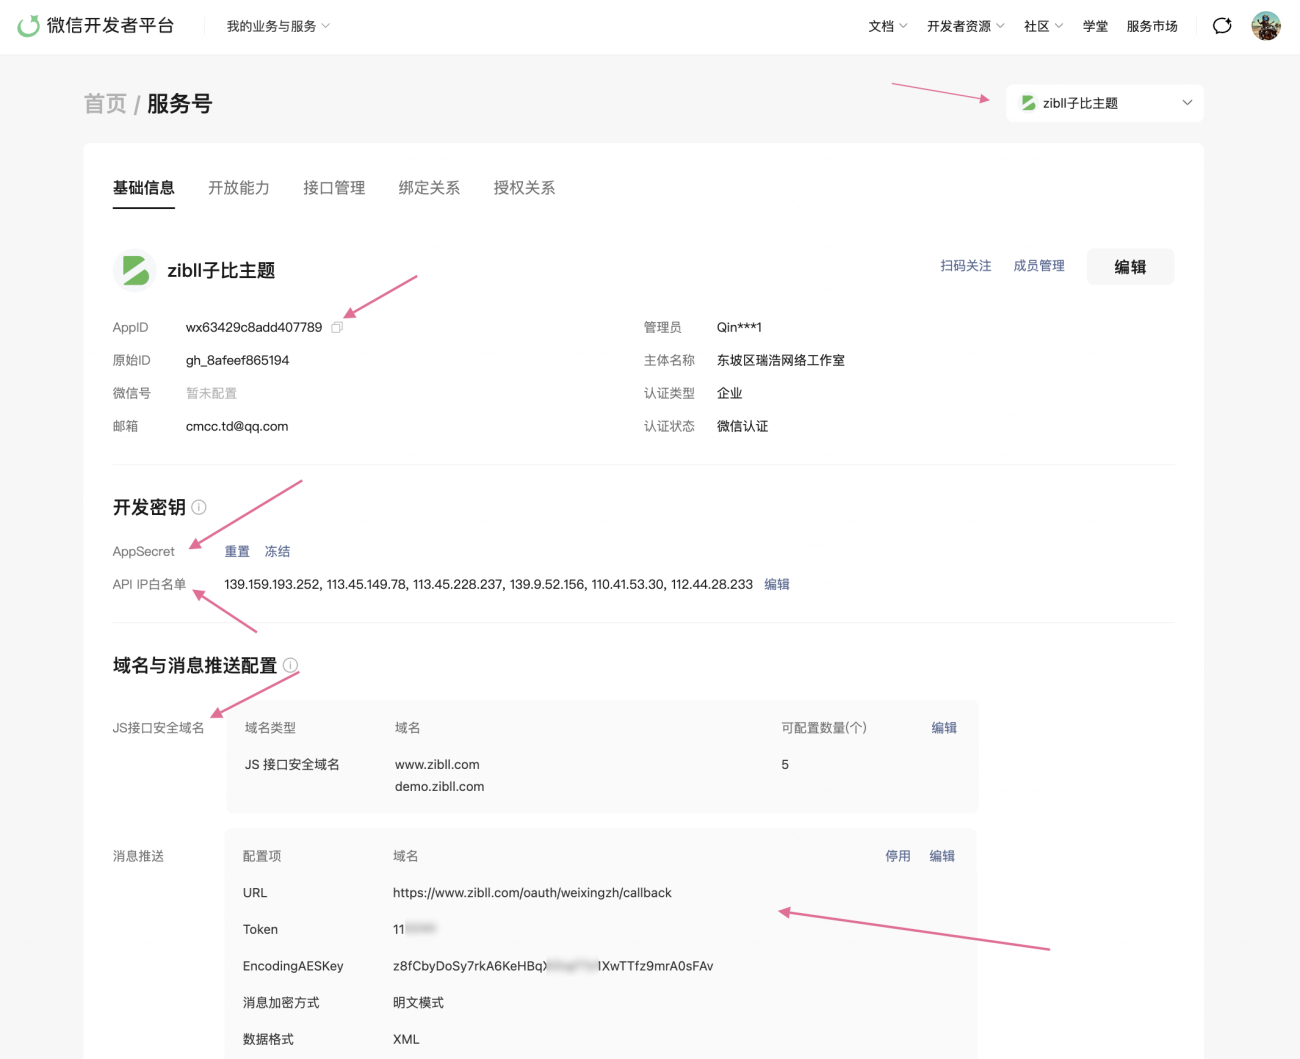
Task: Click the 扫码关注 link
Action: coord(965,265)
